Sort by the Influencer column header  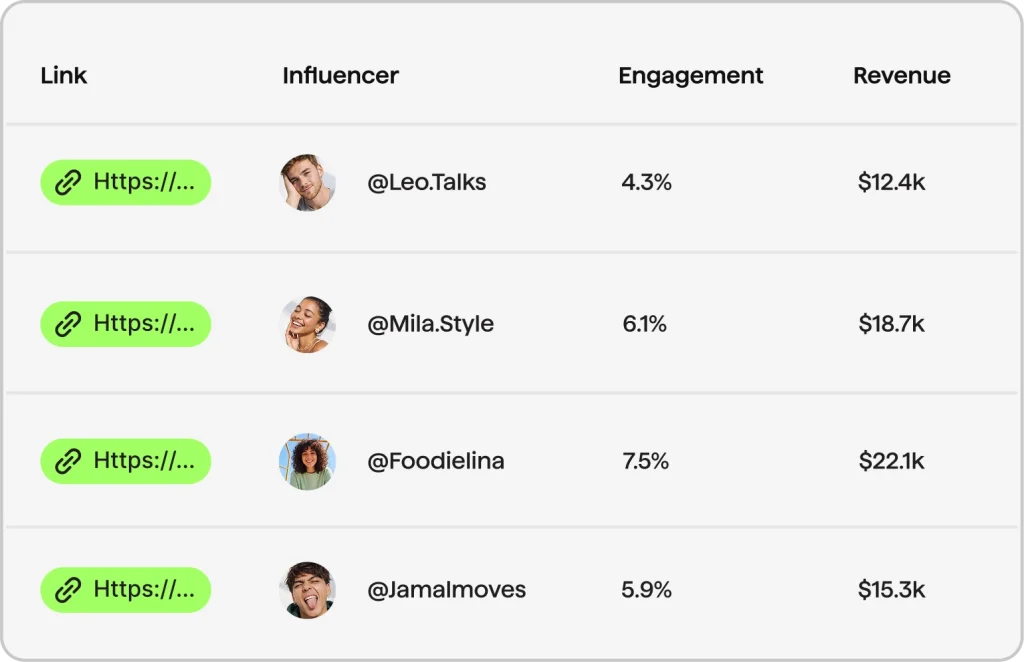click(340, 76)
